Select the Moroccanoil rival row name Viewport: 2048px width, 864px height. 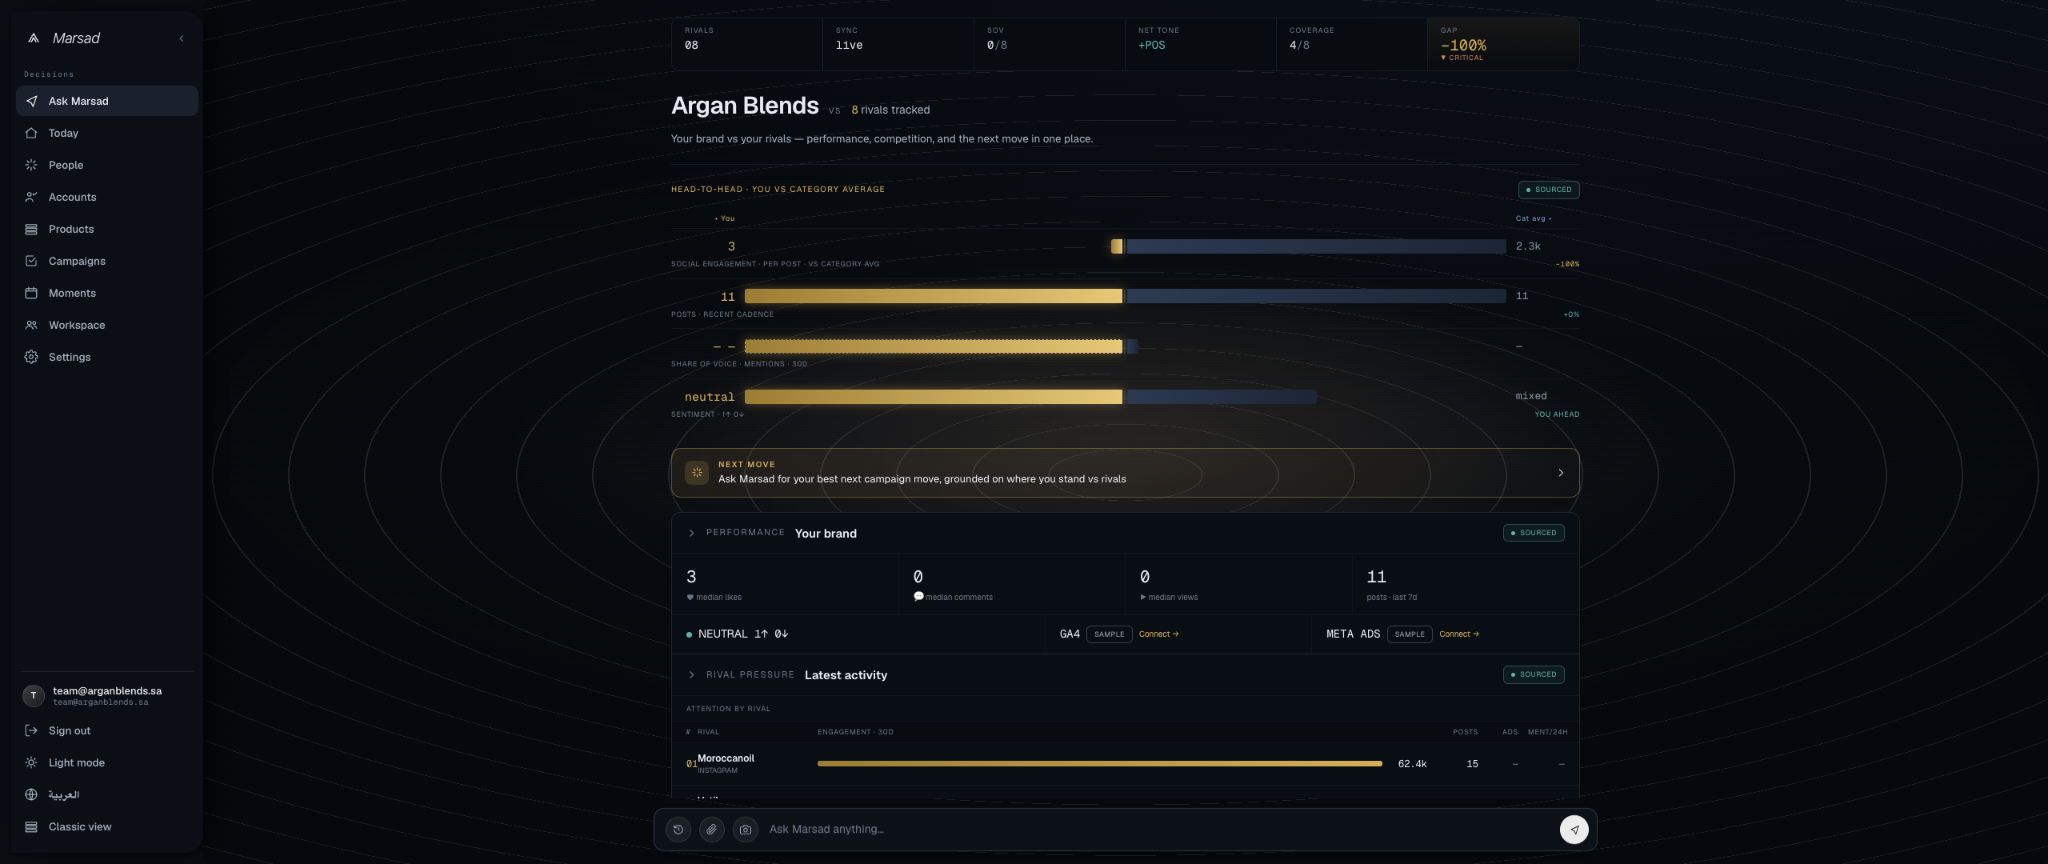(726, 758)
